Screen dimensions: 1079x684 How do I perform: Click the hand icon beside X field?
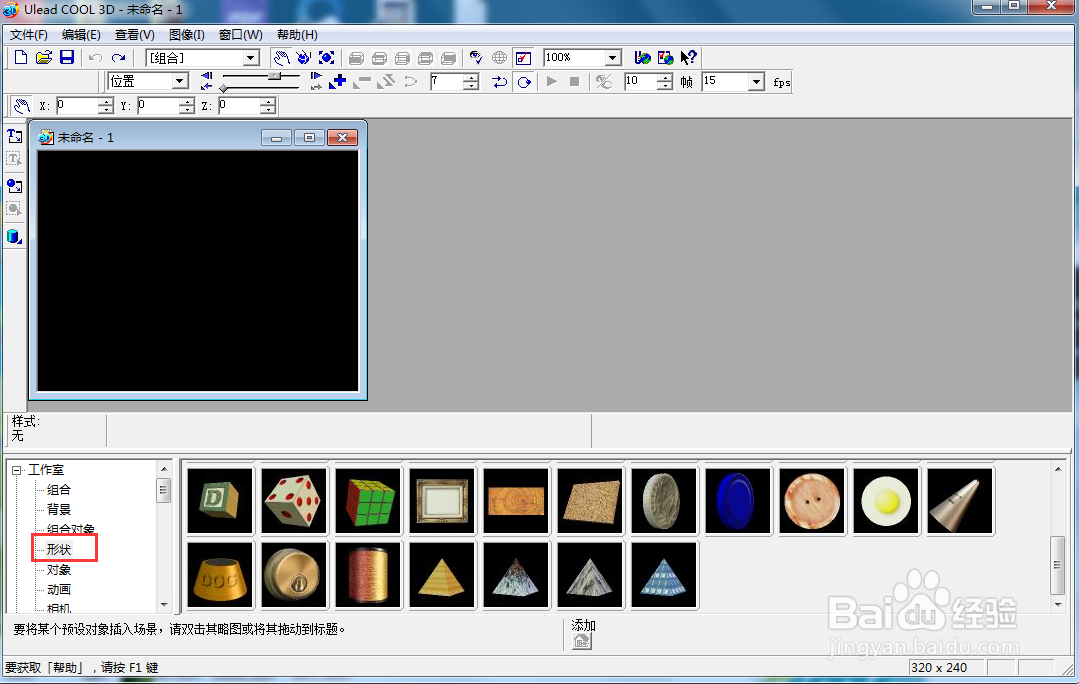21,105
